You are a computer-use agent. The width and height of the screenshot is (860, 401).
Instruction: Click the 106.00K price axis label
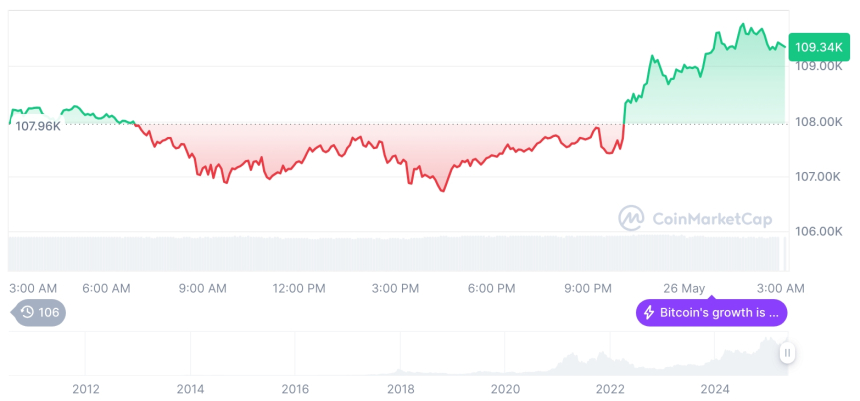coord(819,231)
